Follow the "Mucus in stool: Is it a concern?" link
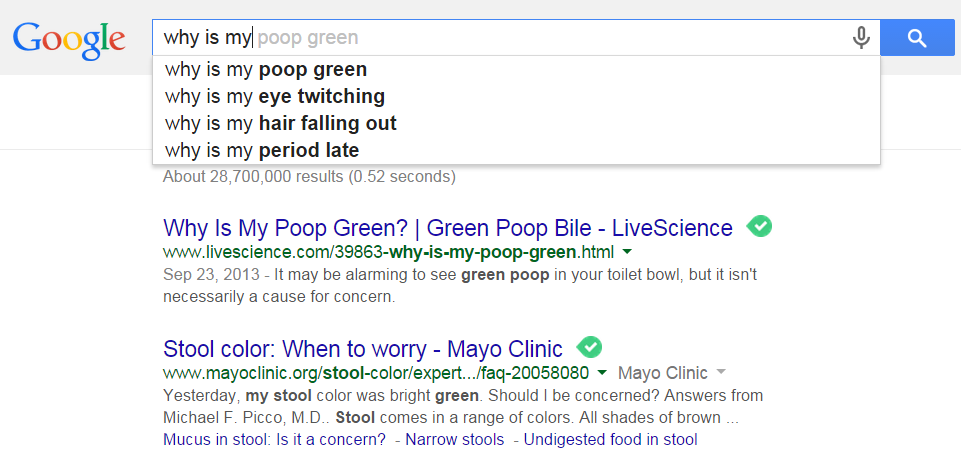Screen dimensions: 961x465 pyautogui.click(x=274, y=440)
